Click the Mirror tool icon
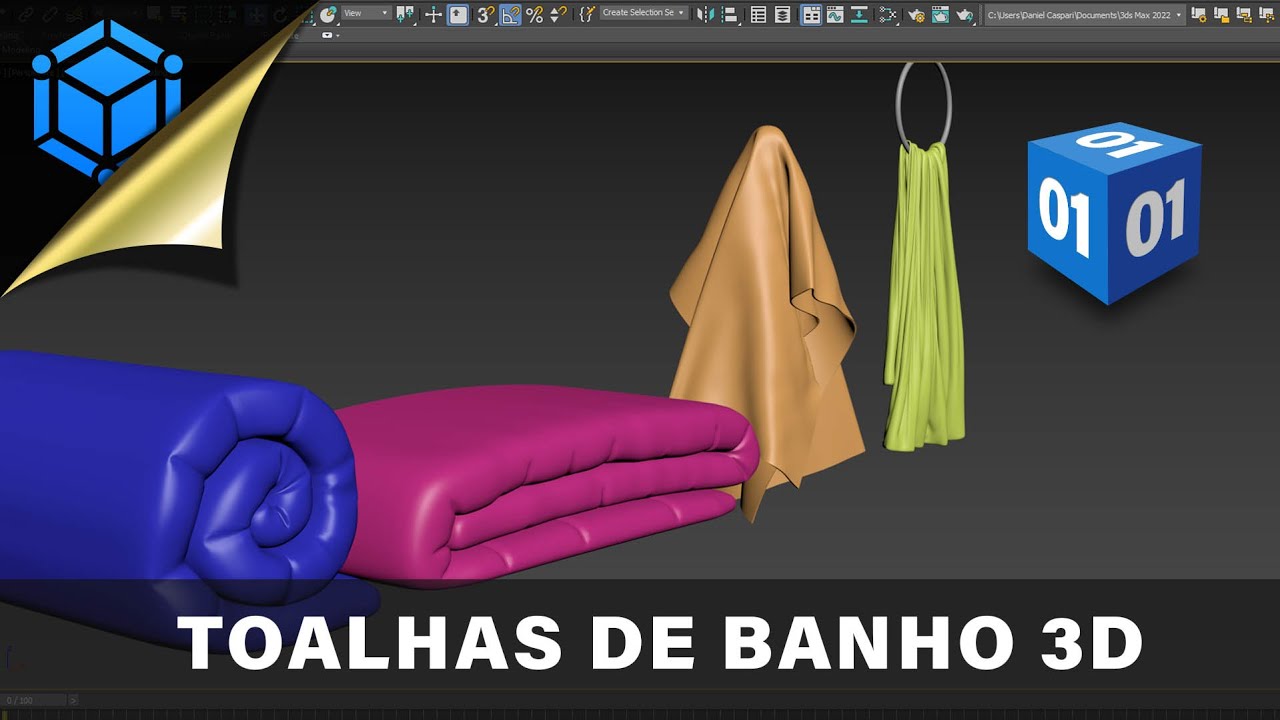This screenshot has width=1280, height=720. coord(706,14)
